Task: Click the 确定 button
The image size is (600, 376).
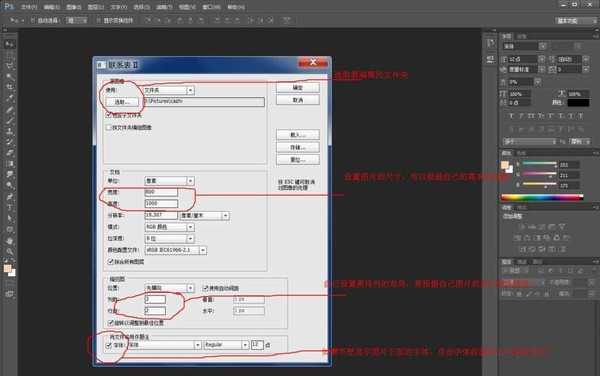Action: click(298, 88)
